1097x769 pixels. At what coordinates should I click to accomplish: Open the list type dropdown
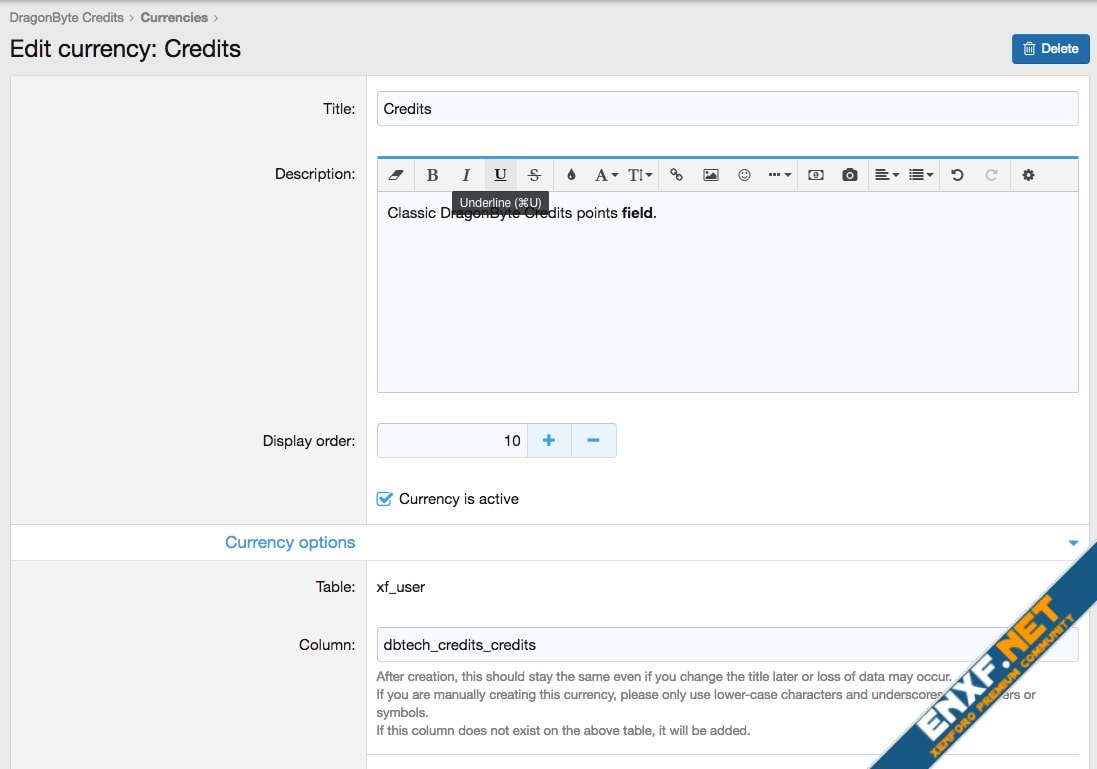921,175
